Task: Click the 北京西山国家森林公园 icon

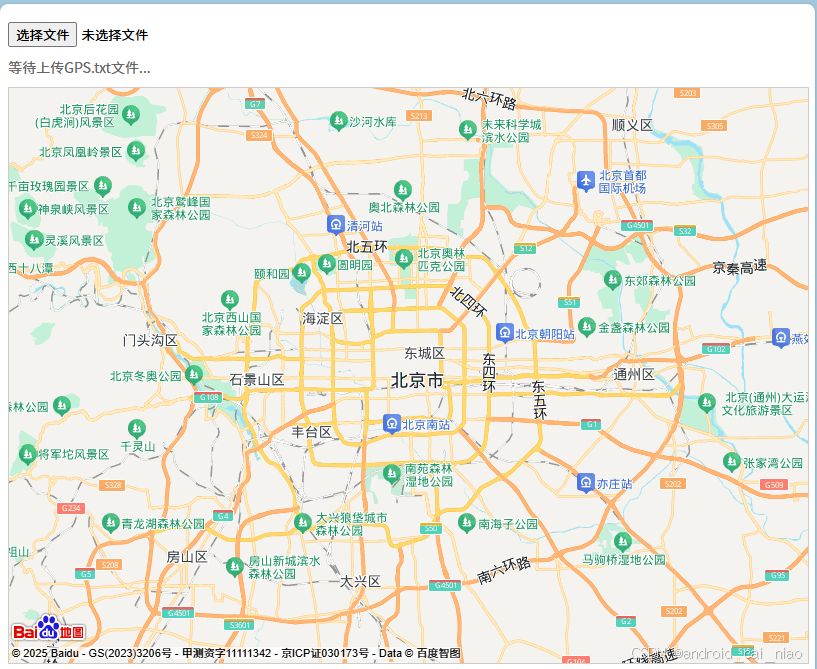Action: pyautogui.click(x=230, y=300)
